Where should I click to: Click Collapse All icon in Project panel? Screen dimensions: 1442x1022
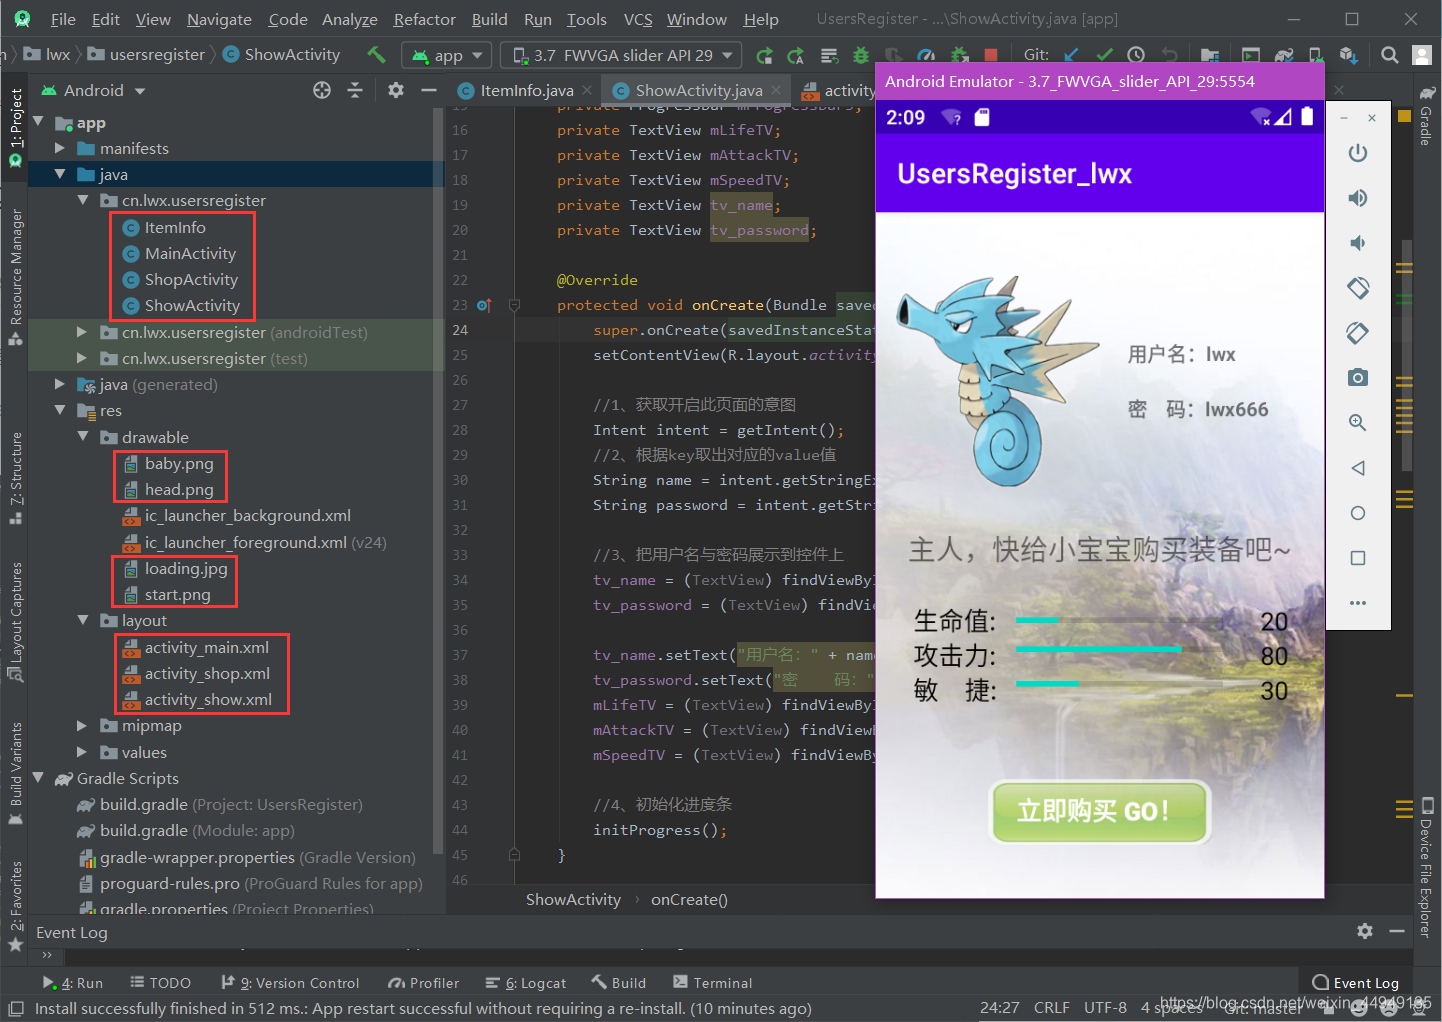click(355, 90)
